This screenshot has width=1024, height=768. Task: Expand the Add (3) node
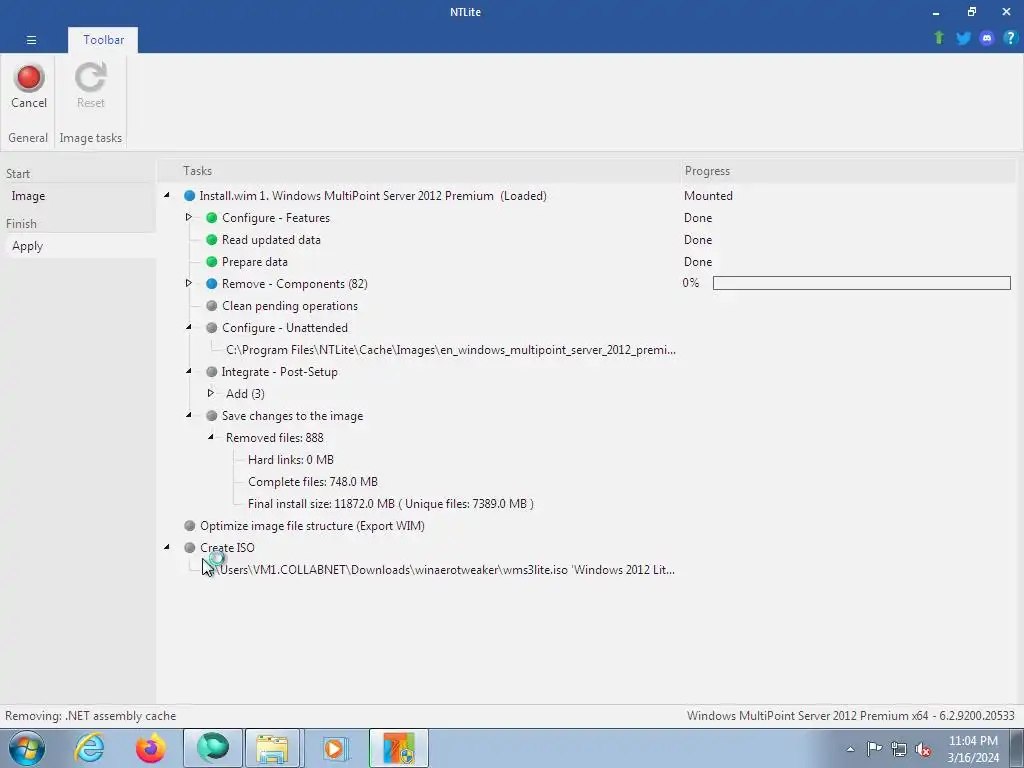[x=210, y=392]
